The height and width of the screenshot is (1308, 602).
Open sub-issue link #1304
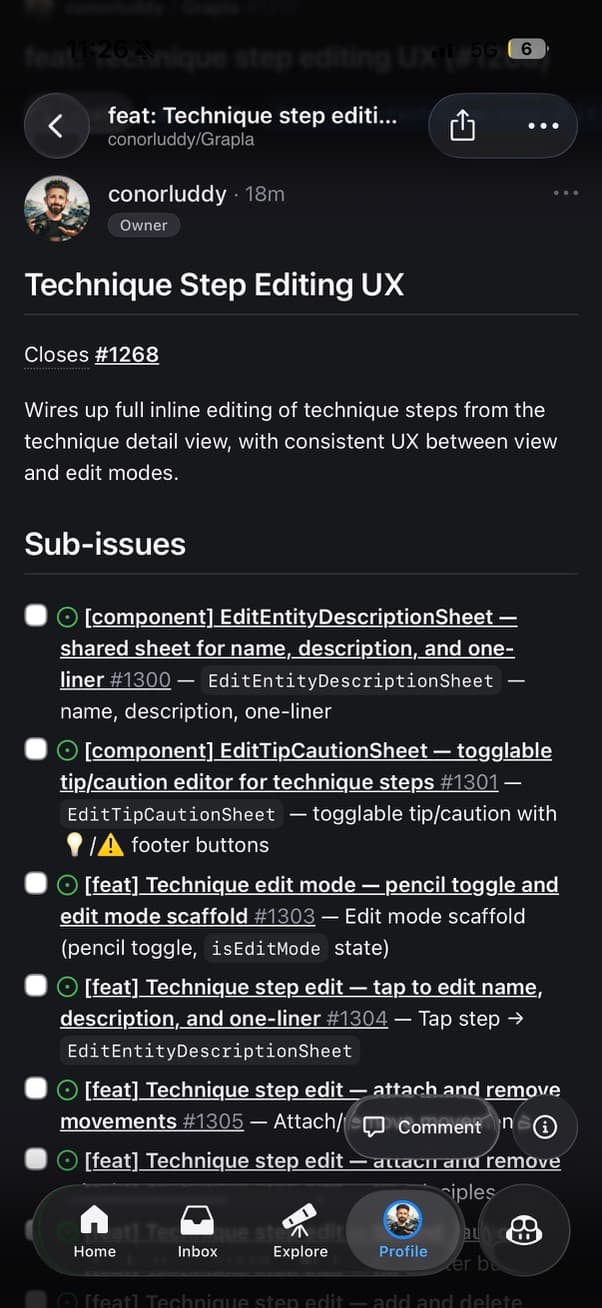pyautogui.click(x=356, y=1018)
